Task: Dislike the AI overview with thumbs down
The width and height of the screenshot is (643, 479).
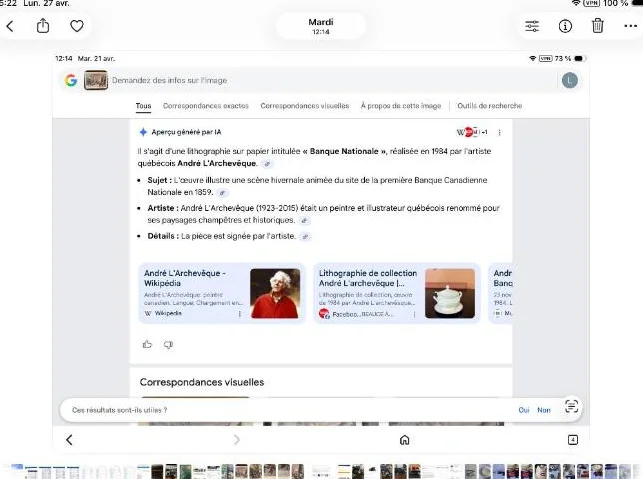Action: pos(168,345)
